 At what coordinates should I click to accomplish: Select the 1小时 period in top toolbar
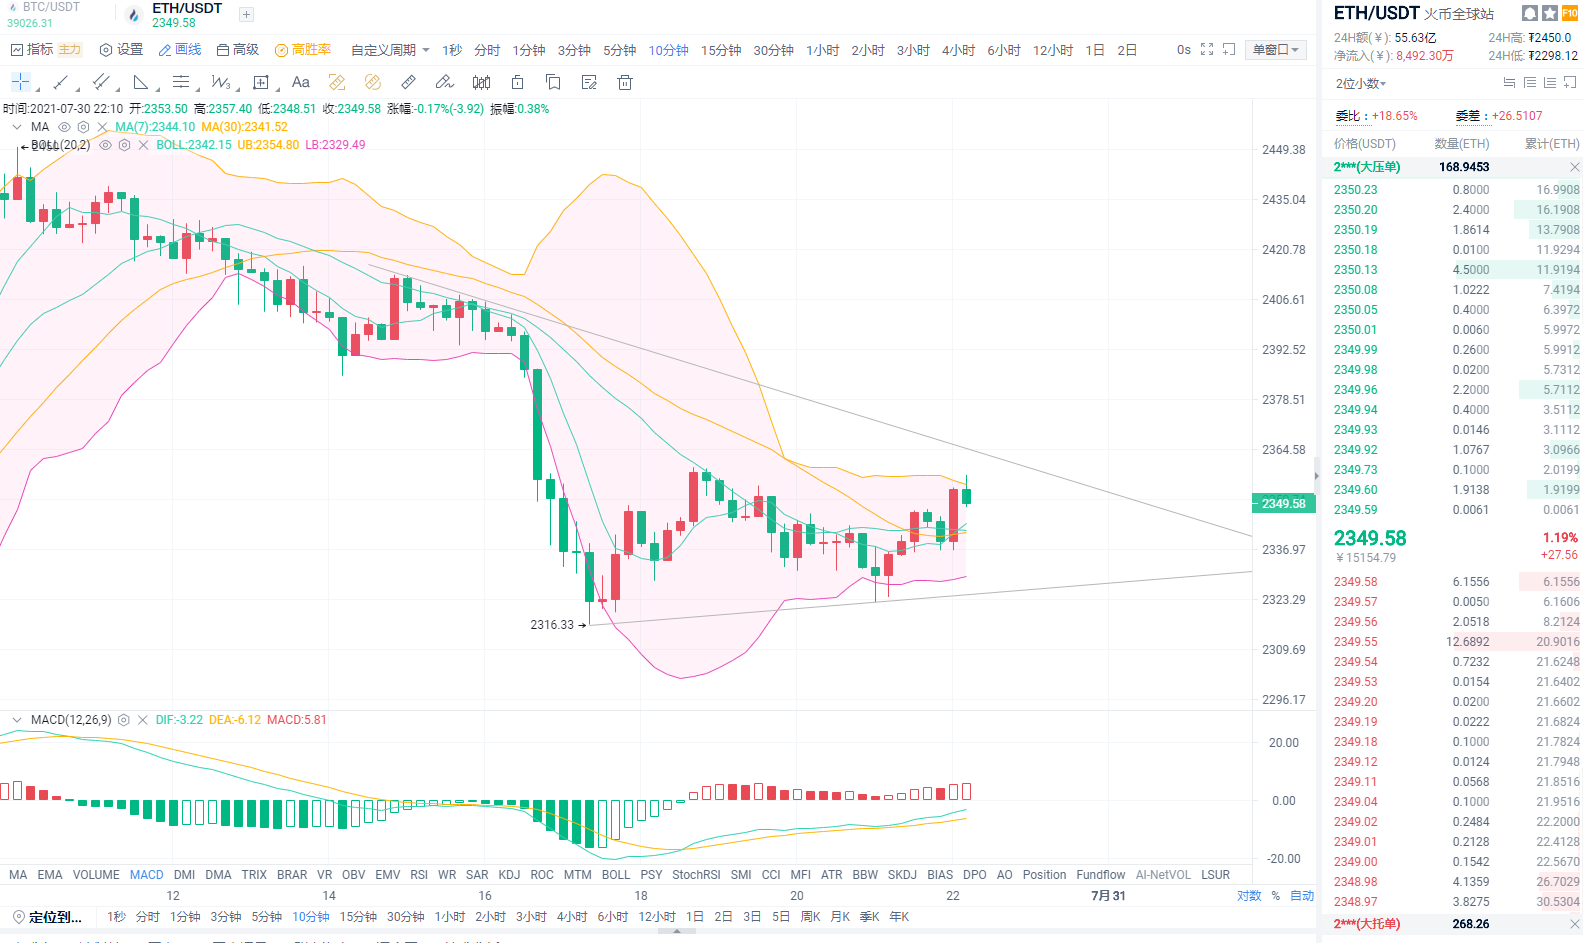(823, 50)
